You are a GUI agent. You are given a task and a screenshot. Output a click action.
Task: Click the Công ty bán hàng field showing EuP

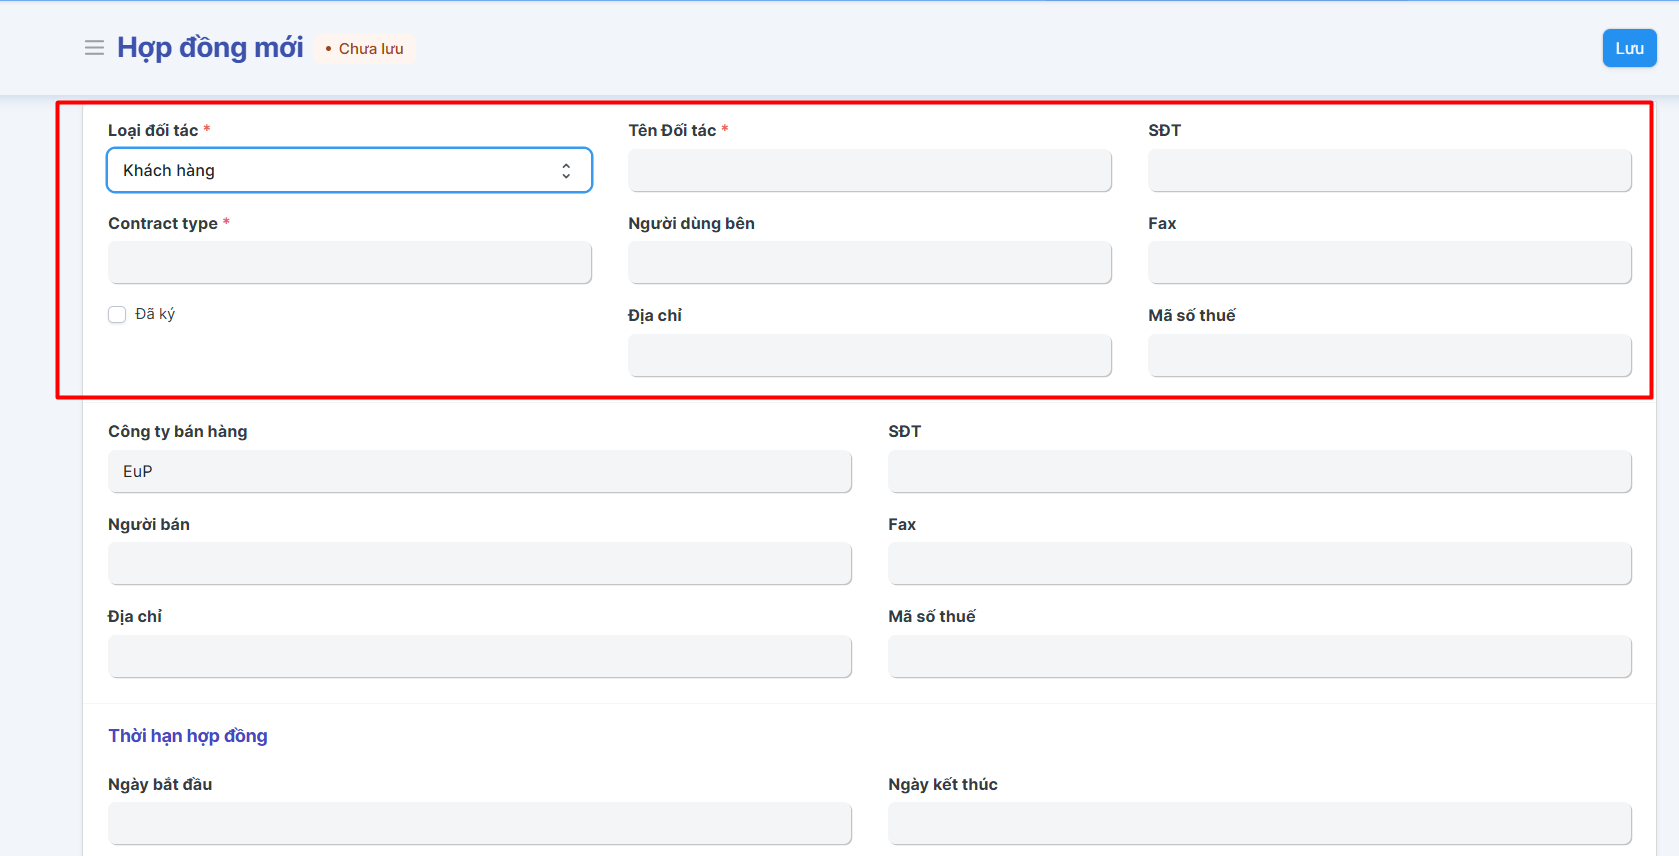pyautogui.click(x=479, y=471)
